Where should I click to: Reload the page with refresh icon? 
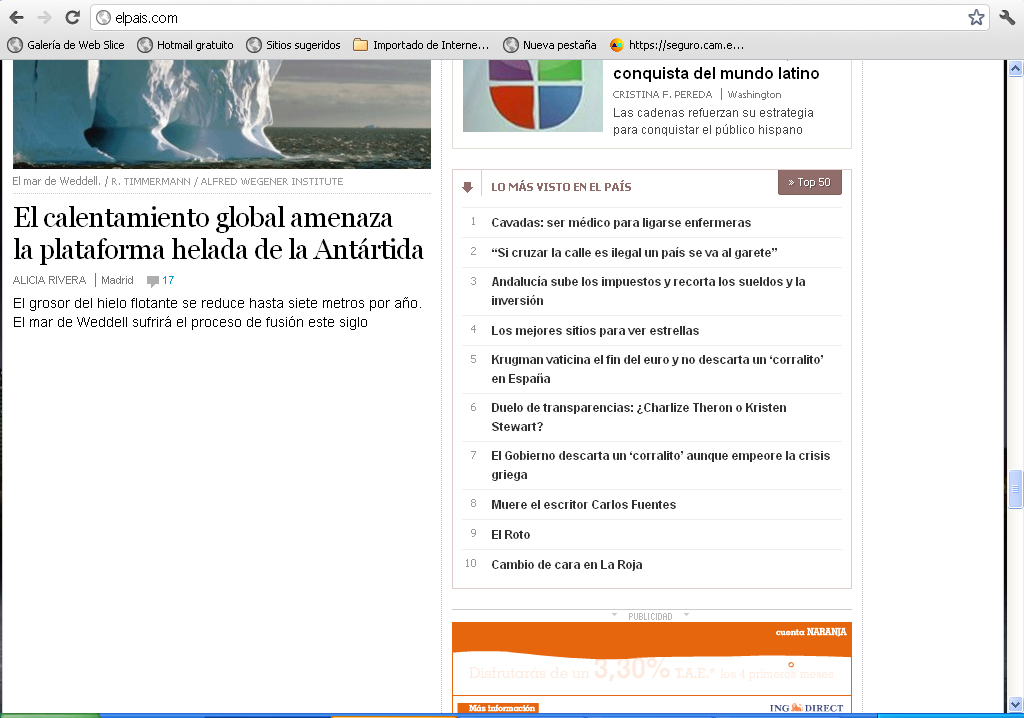pyautogui.click(x=72, y=17)
